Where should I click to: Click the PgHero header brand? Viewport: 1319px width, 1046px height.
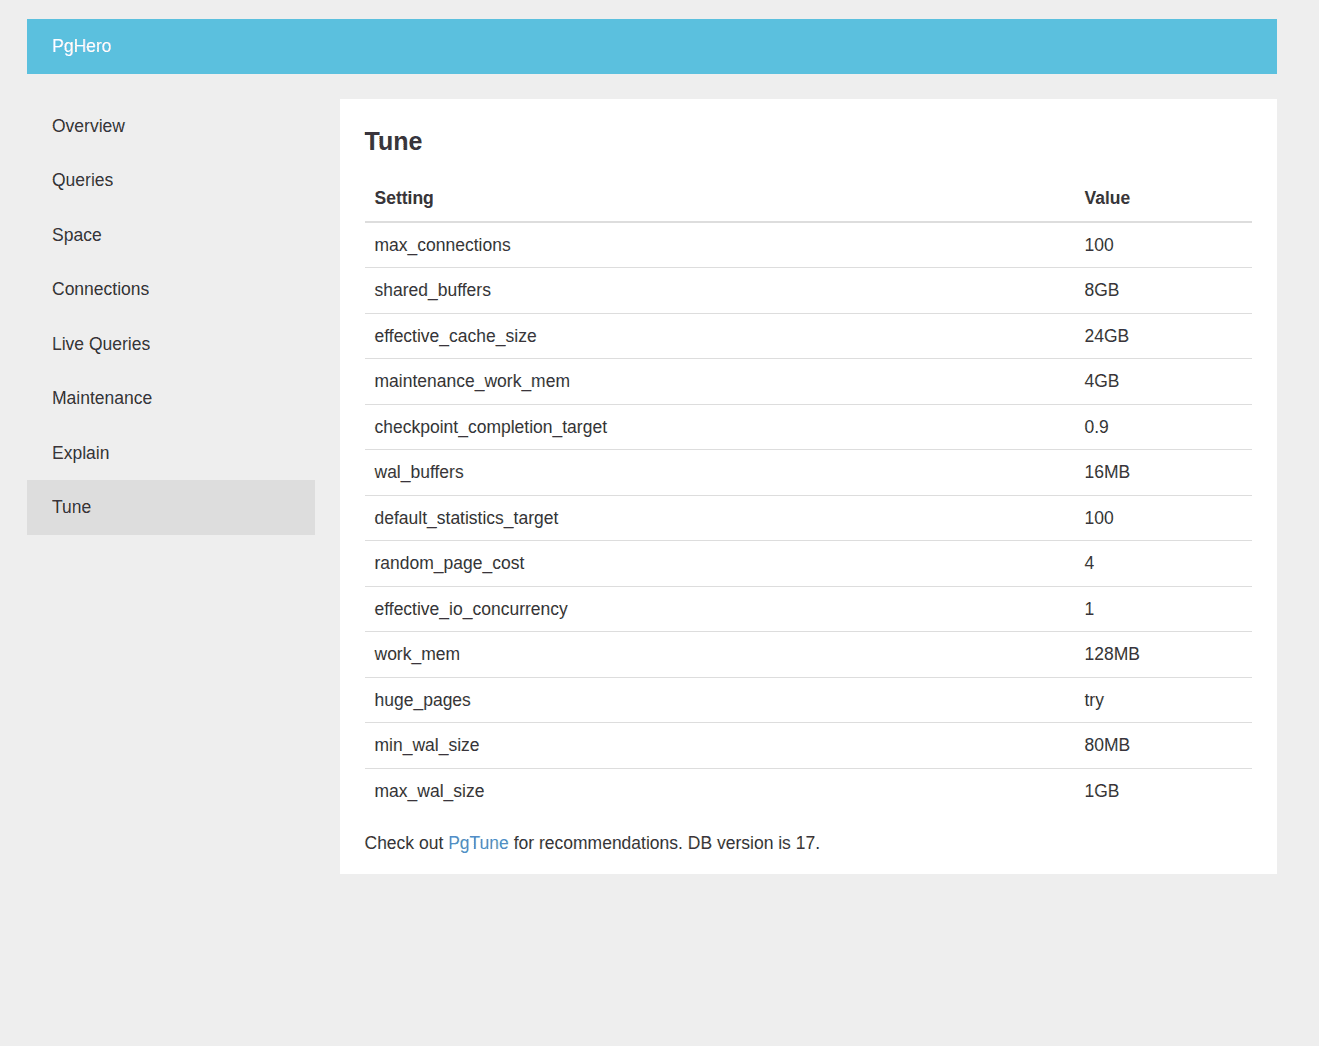pos(81,46)
